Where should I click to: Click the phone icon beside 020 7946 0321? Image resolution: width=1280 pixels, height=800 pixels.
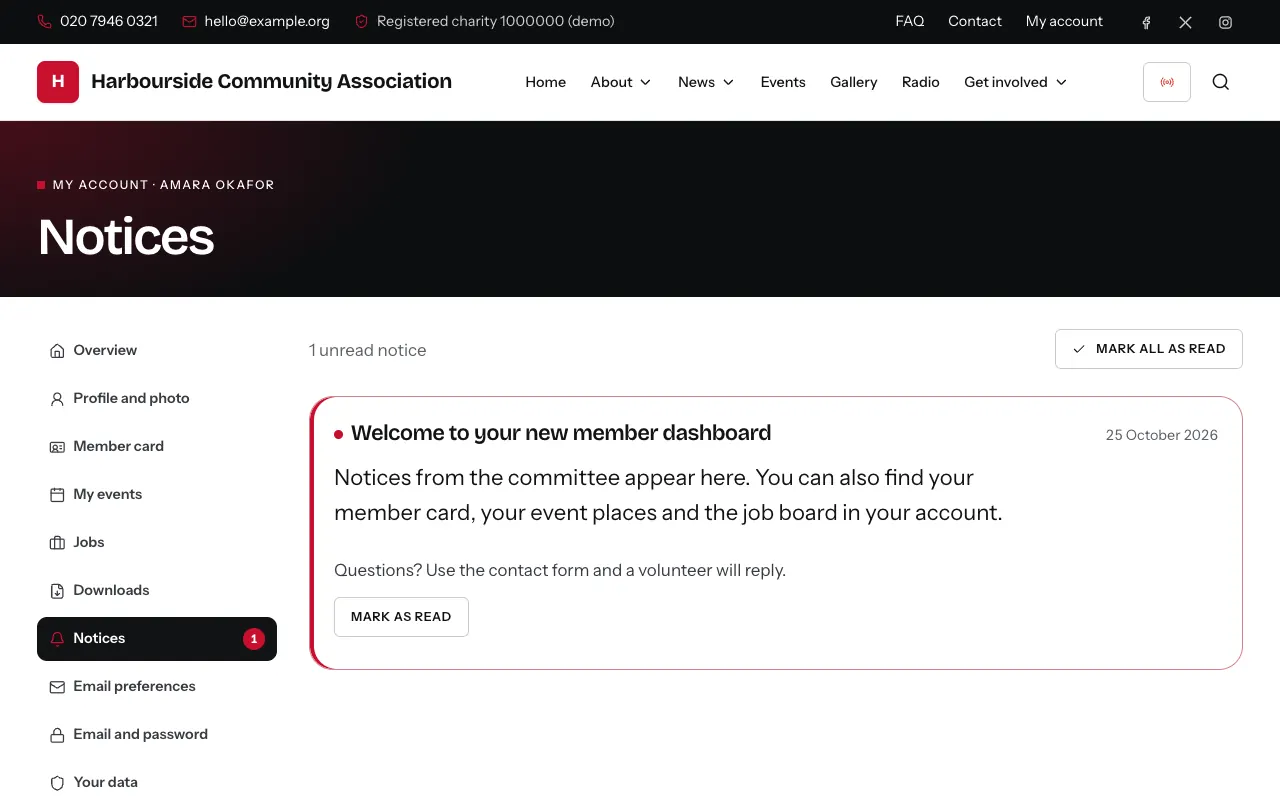pos(44,21)
